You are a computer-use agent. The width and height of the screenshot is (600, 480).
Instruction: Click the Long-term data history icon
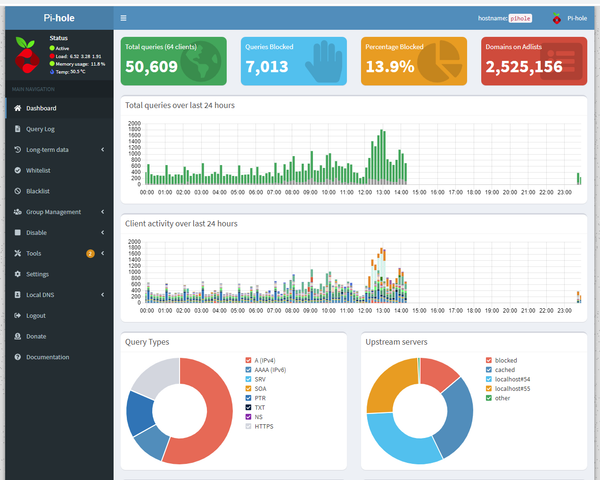[x=18, y=149]
